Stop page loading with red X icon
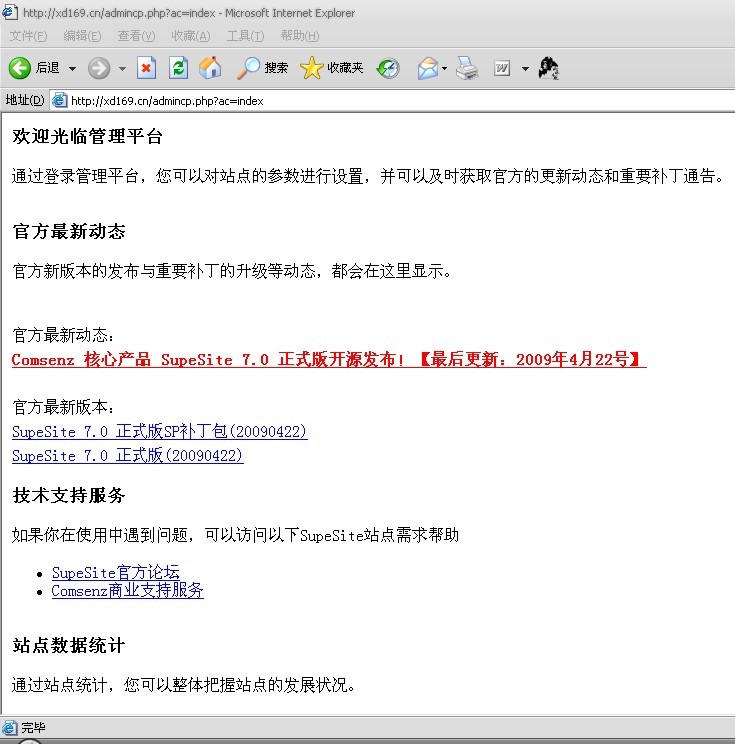 pyautogui.click(x=146, y=68)
